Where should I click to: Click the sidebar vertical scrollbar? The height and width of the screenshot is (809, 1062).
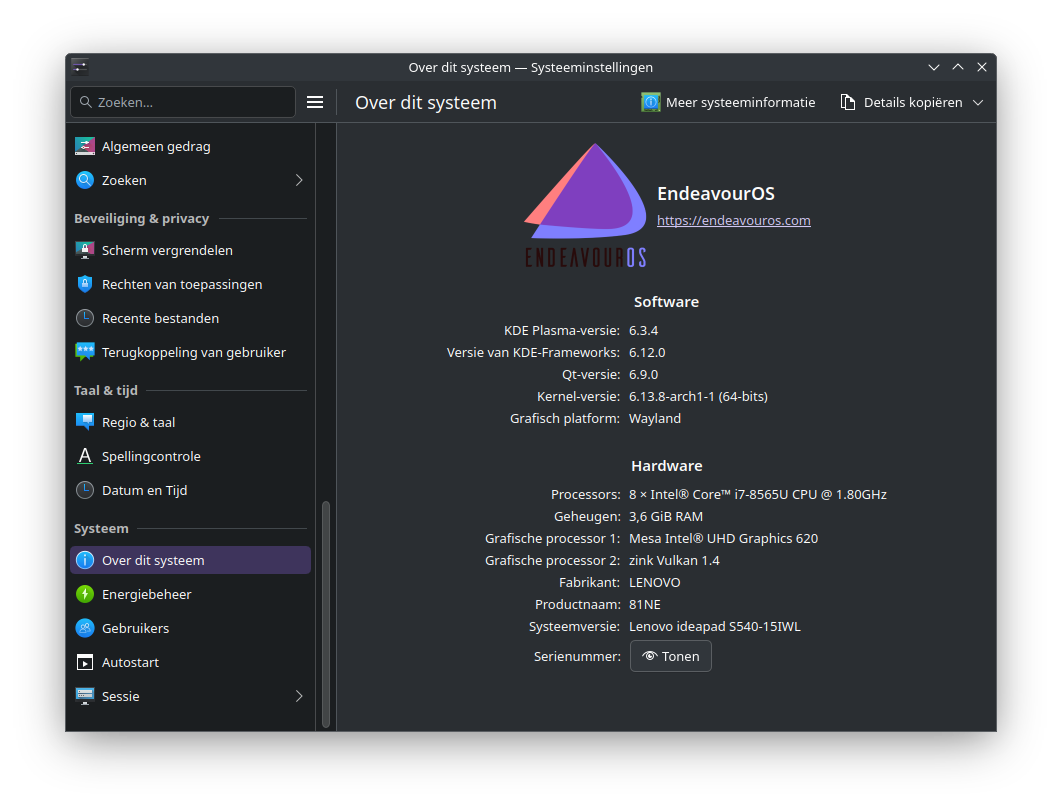[326, 615]
